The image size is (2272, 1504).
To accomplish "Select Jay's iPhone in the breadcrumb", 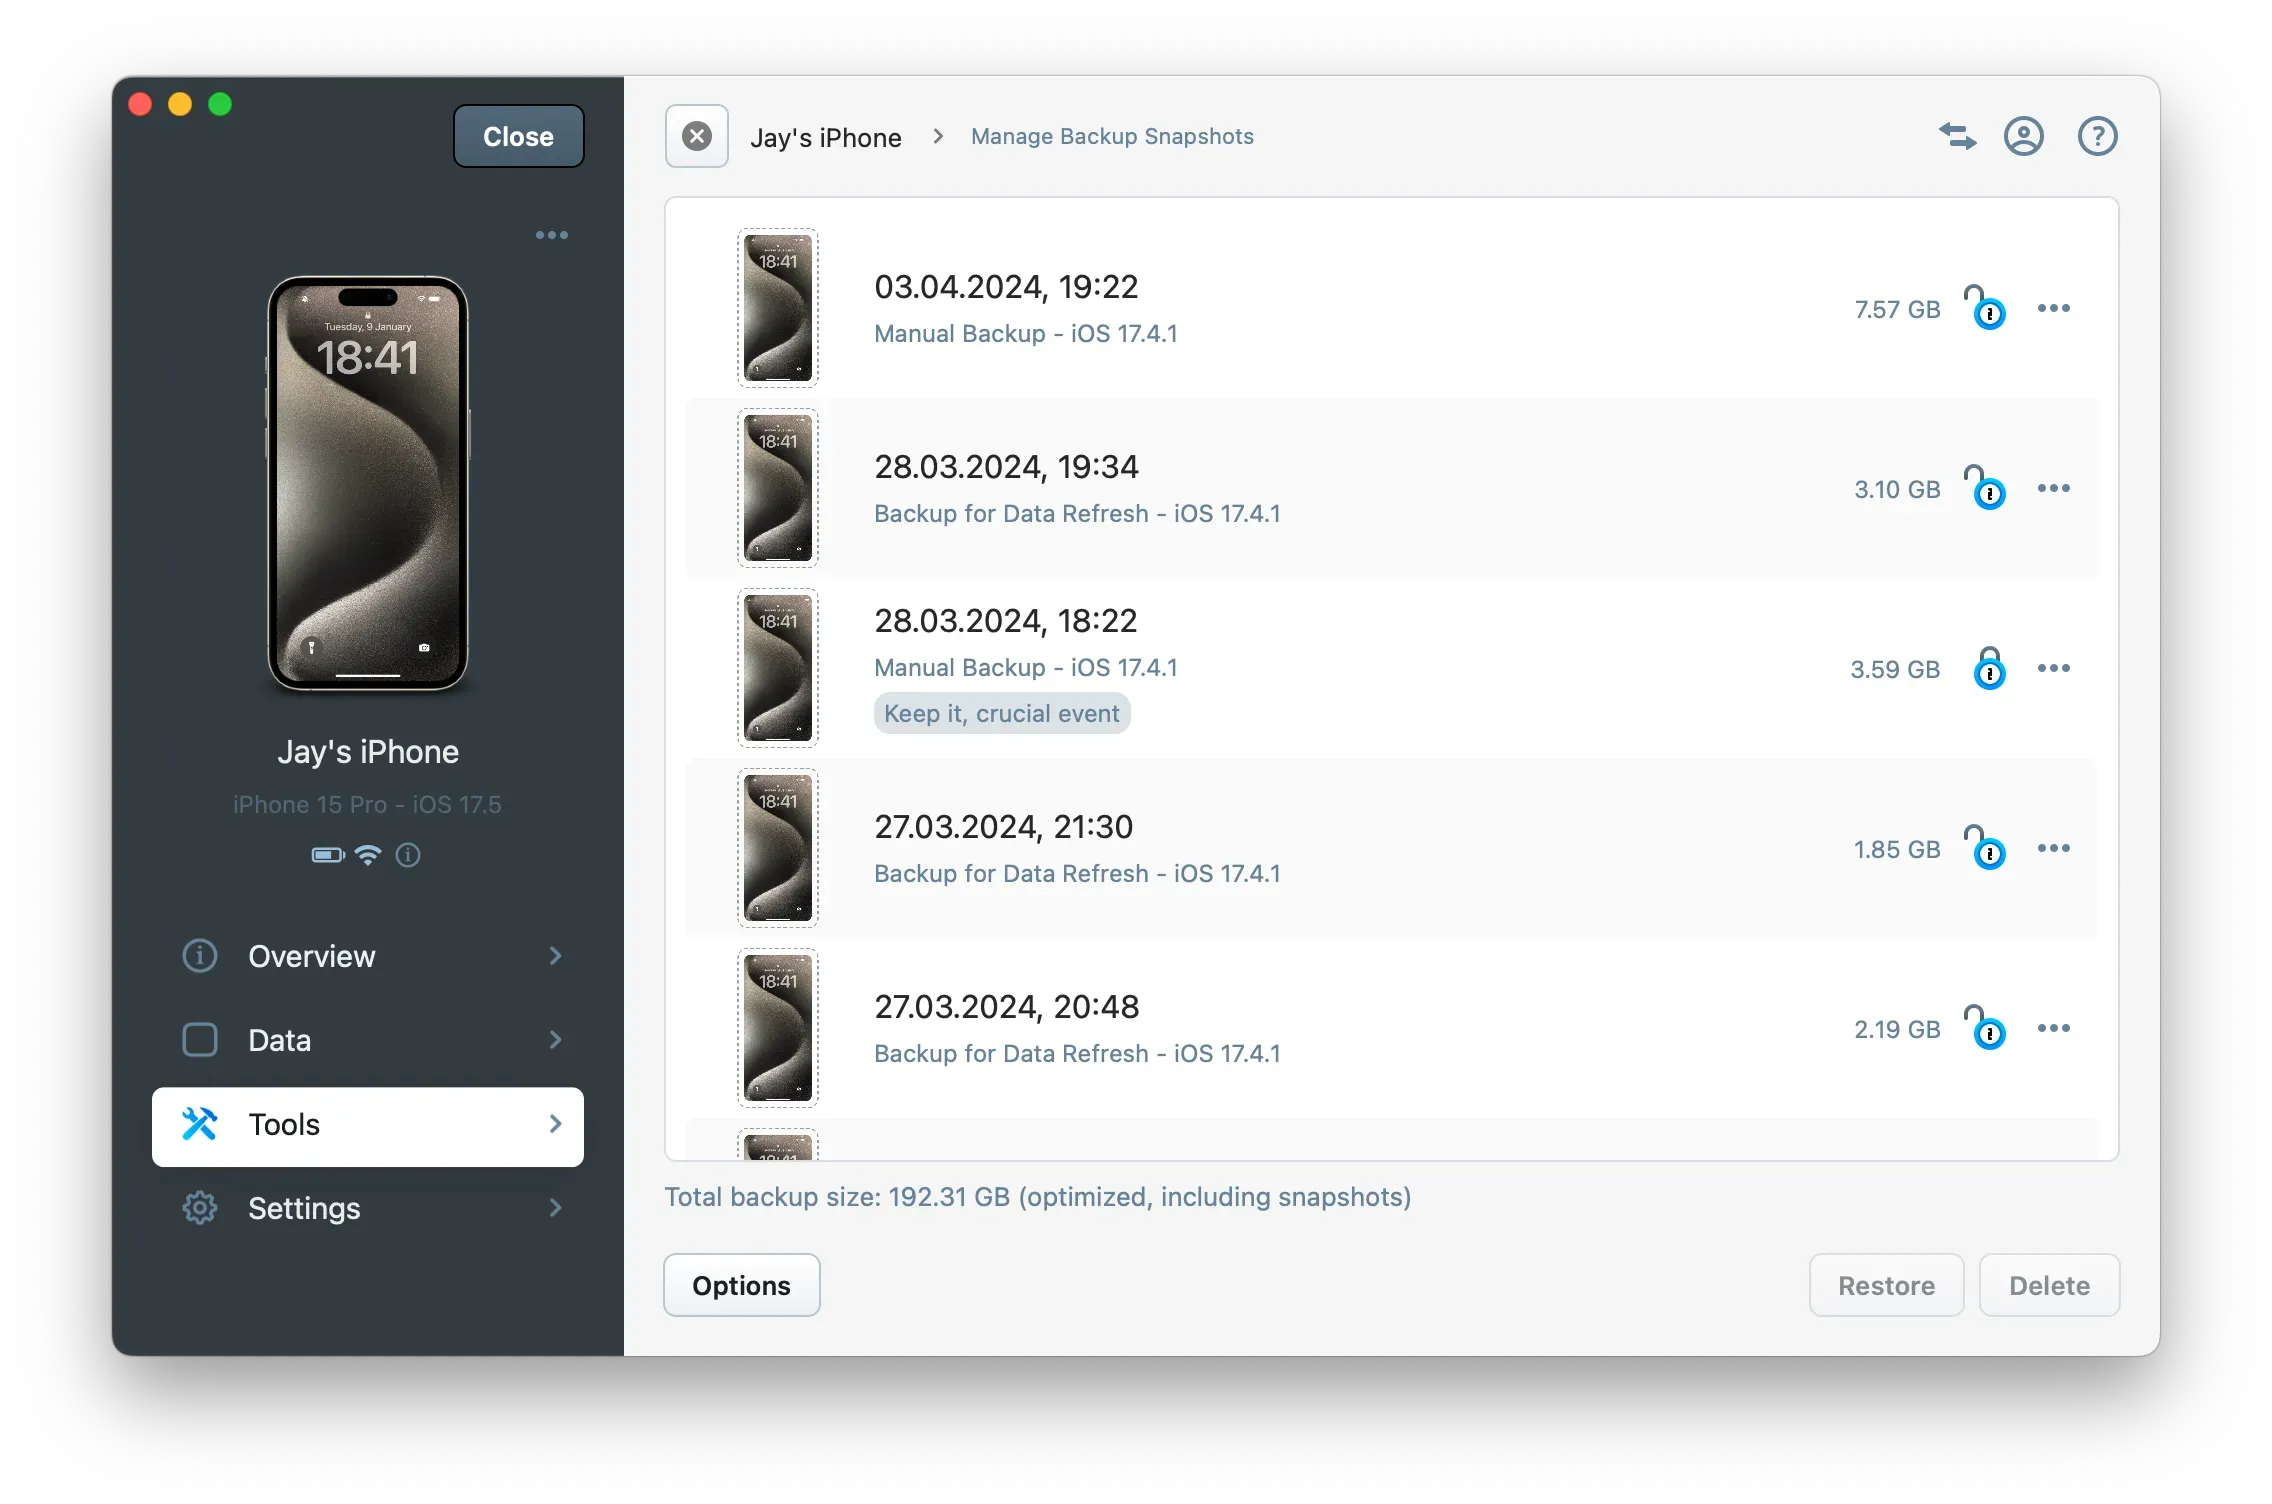I will coord(826,136).
